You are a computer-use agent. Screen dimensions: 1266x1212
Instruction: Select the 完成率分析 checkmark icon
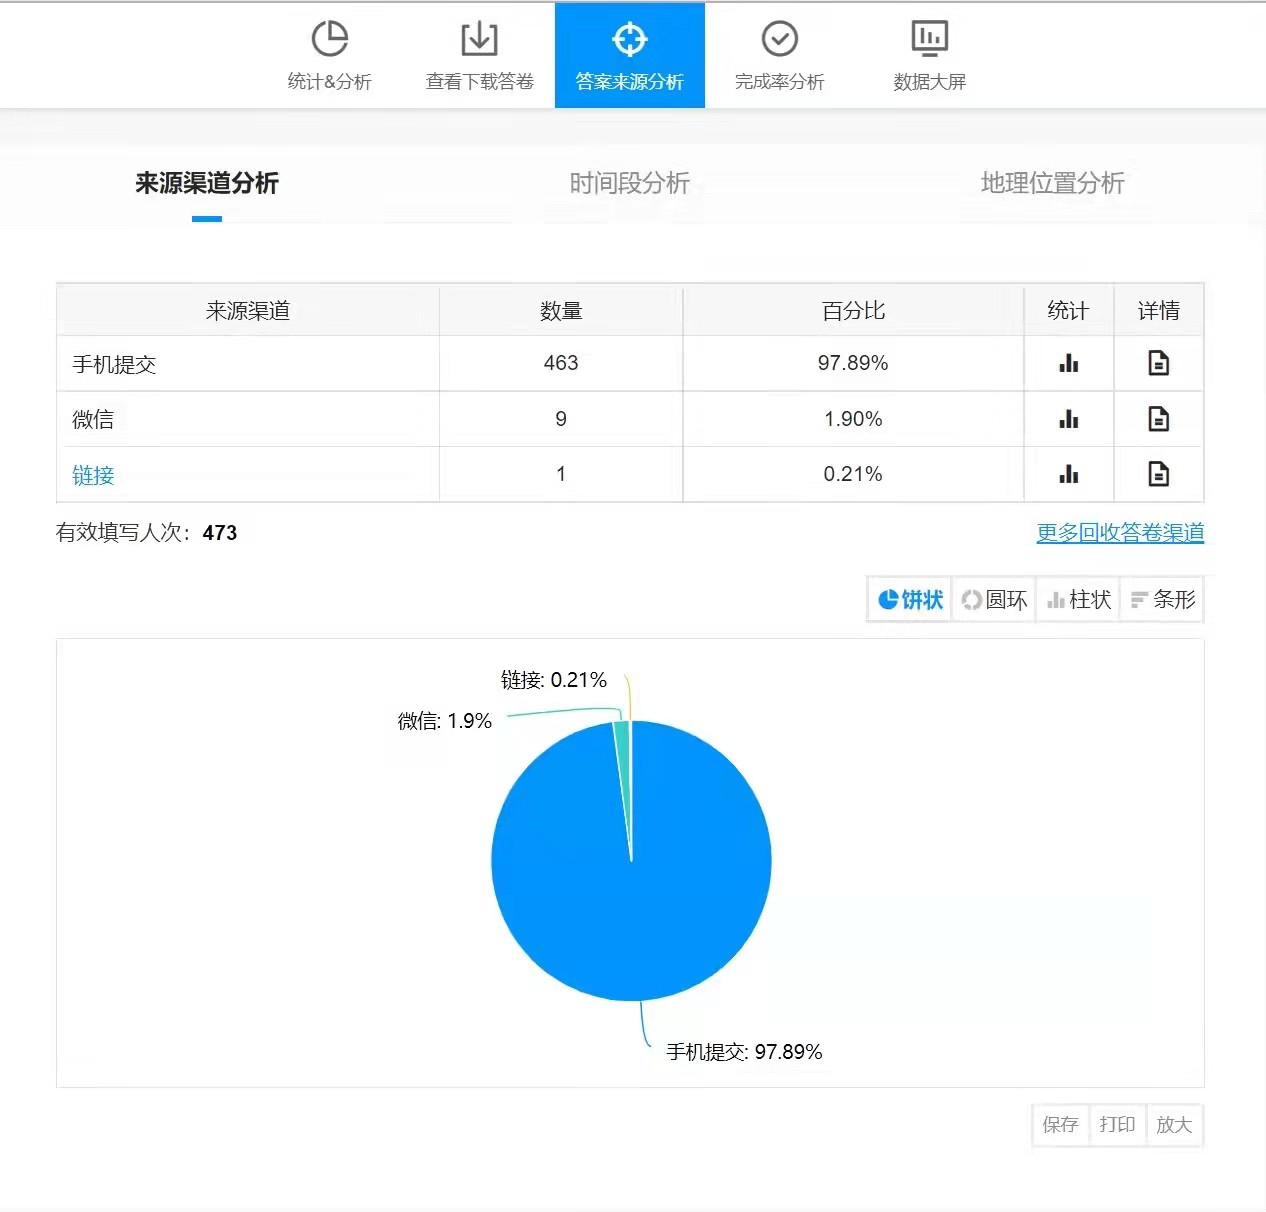tap(779, 40)
